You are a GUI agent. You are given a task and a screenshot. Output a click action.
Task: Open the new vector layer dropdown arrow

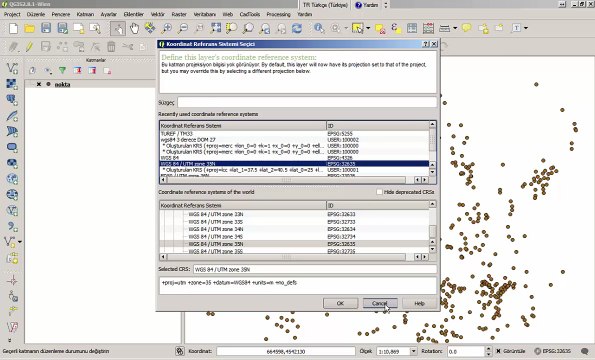pyautogui.click(x=20, y=242)
